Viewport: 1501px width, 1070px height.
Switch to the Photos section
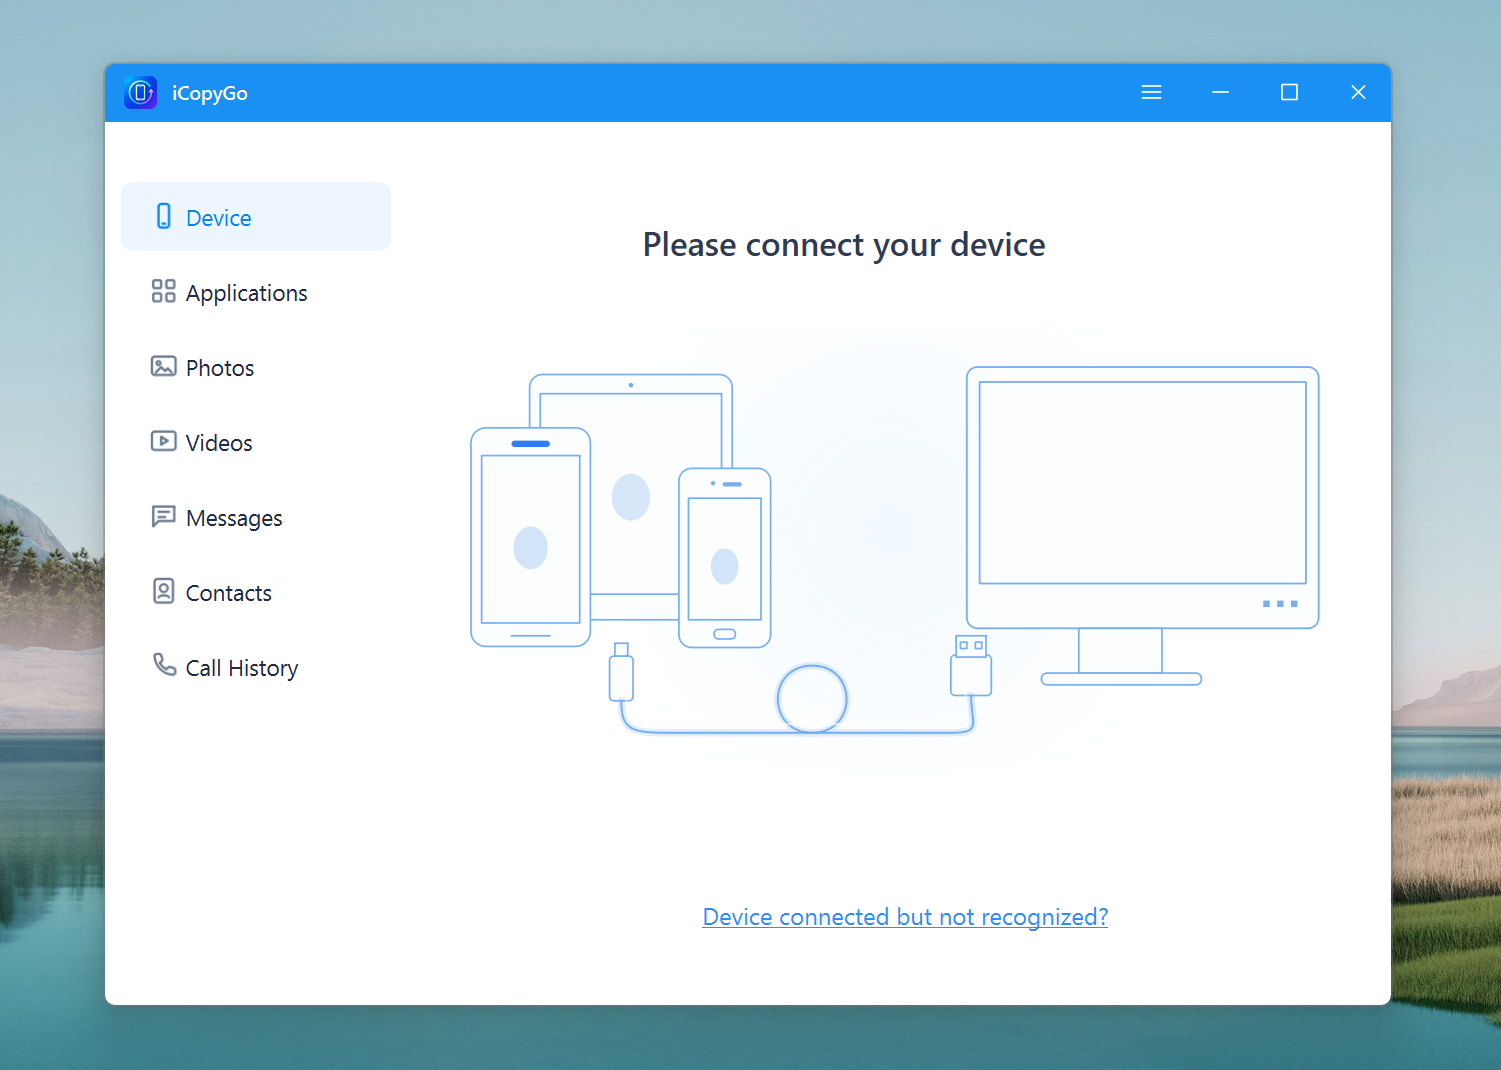coord(220,368)
